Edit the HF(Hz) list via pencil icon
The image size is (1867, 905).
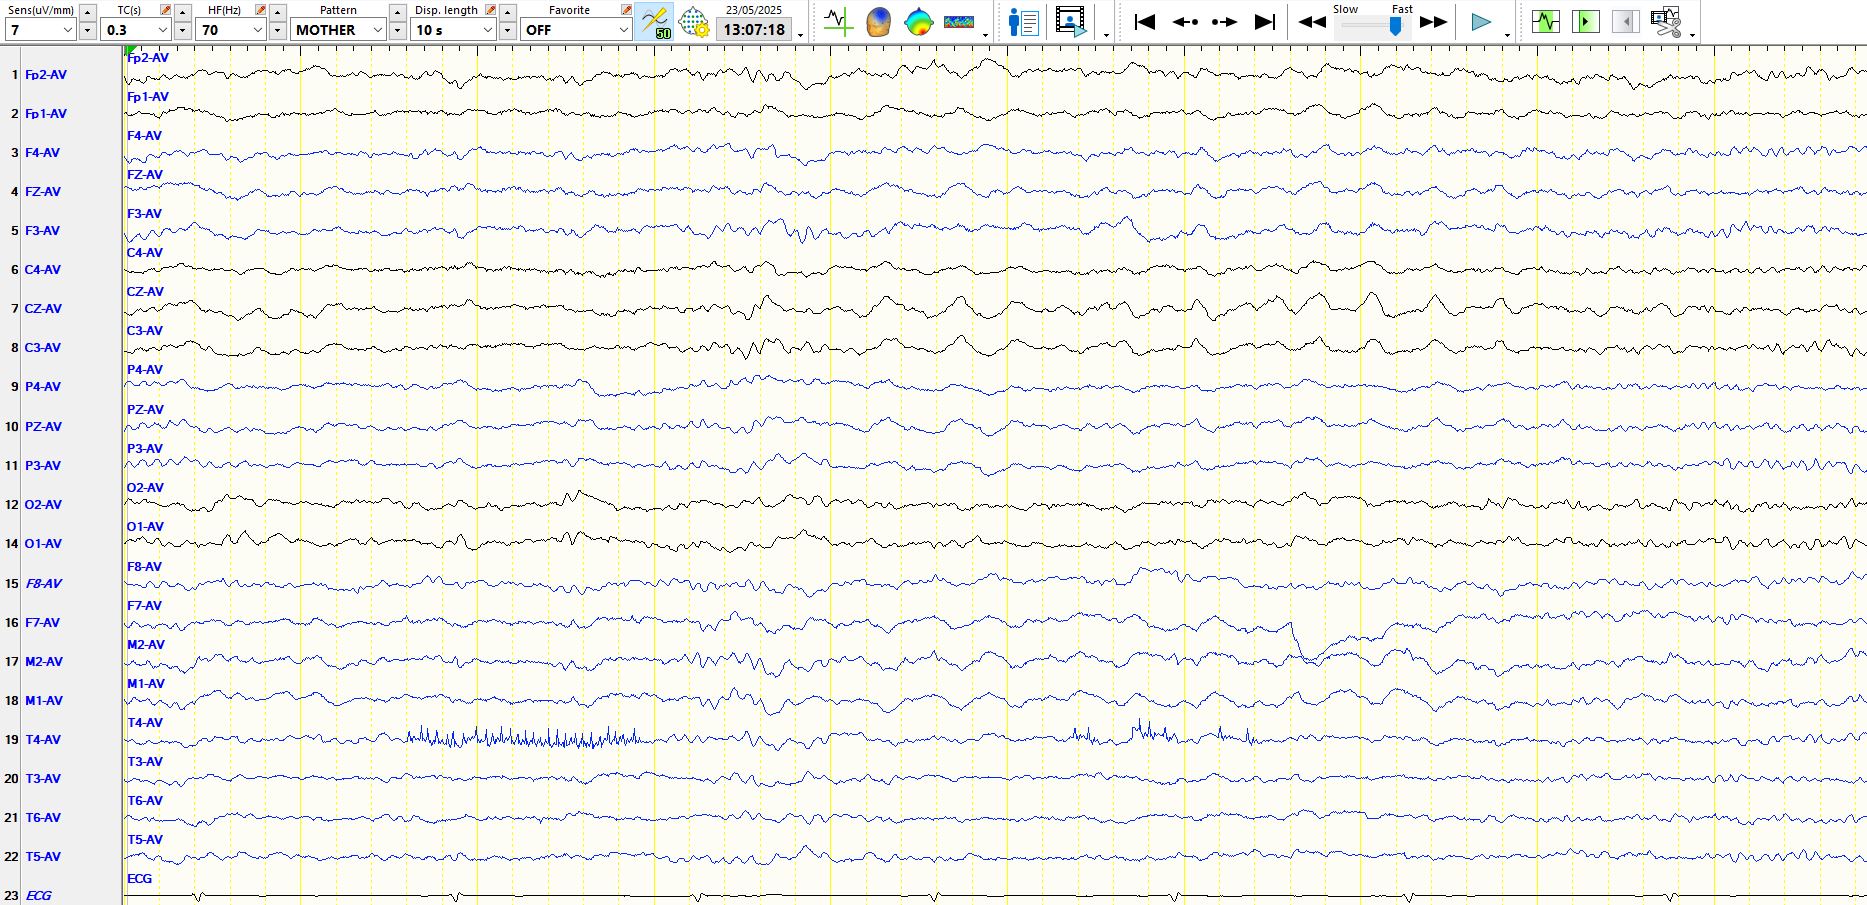tap(260, 10)
